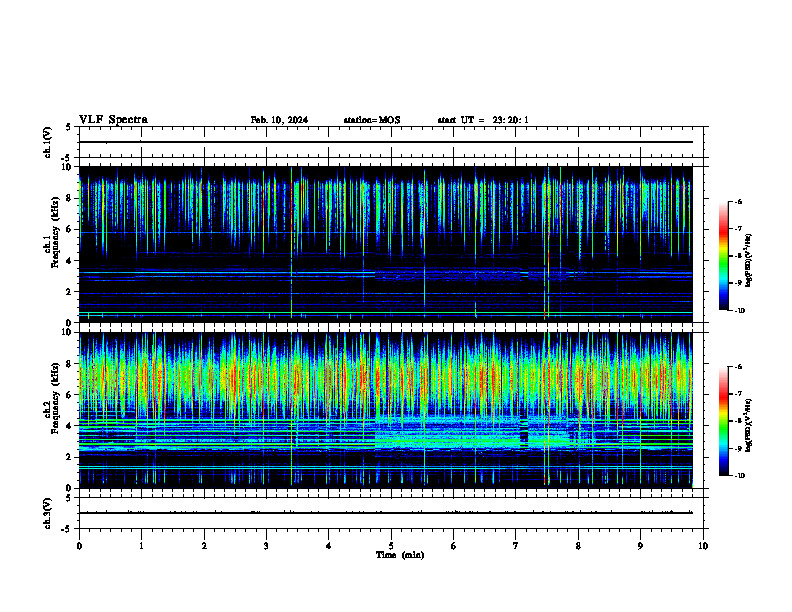Click the "Time (min)" x-axis title
Viewport: 792px width, 612px height.
point(400,555)
